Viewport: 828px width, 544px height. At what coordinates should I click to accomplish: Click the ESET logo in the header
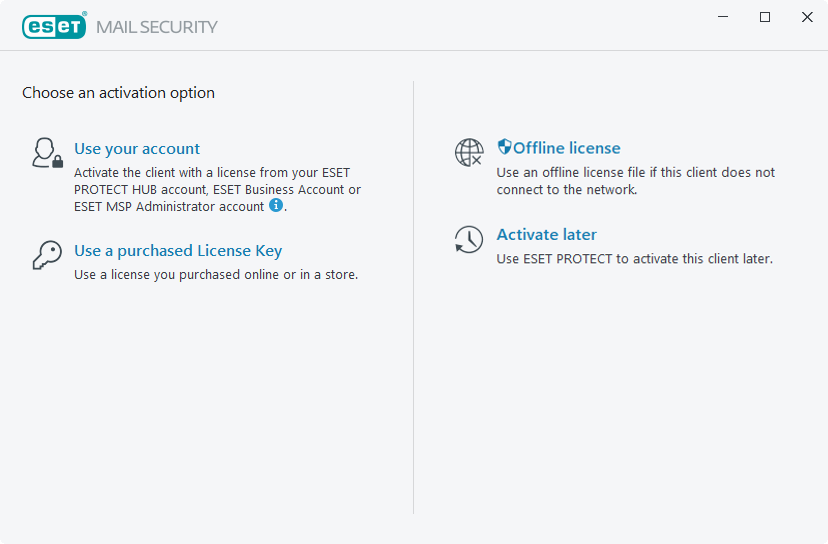coord(54,27)
